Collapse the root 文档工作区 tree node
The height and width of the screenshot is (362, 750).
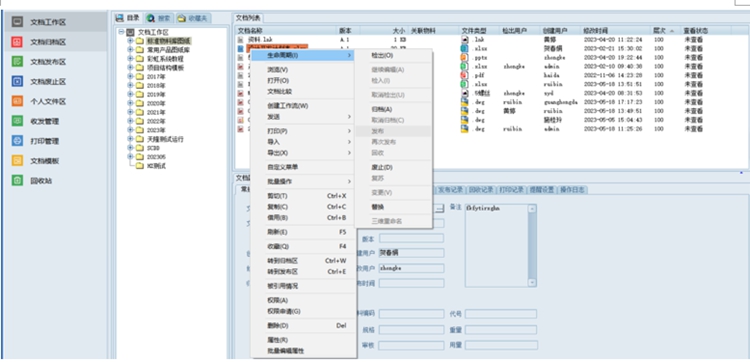pos(121,32)
